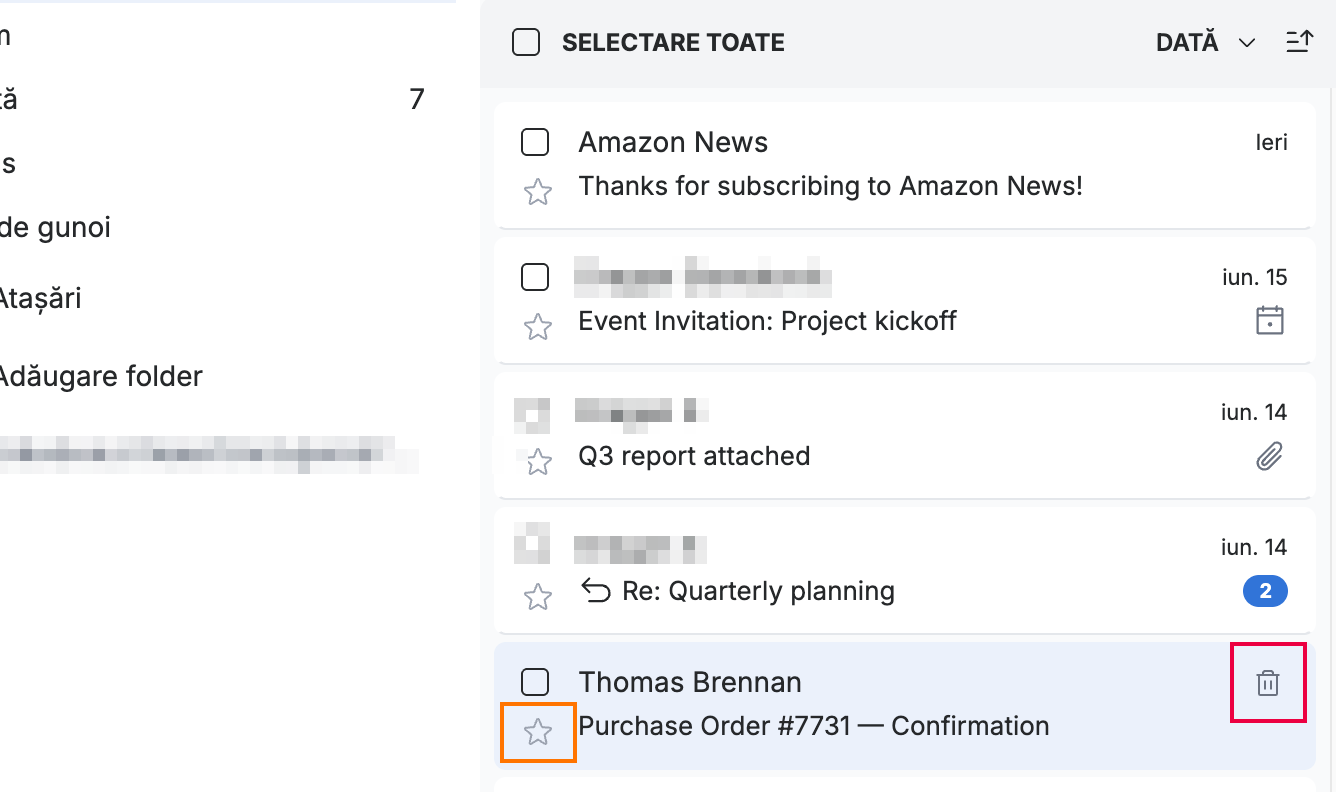
Task: Star the Amazon News email
Action: pyautogui.click(x=538, y=192)
